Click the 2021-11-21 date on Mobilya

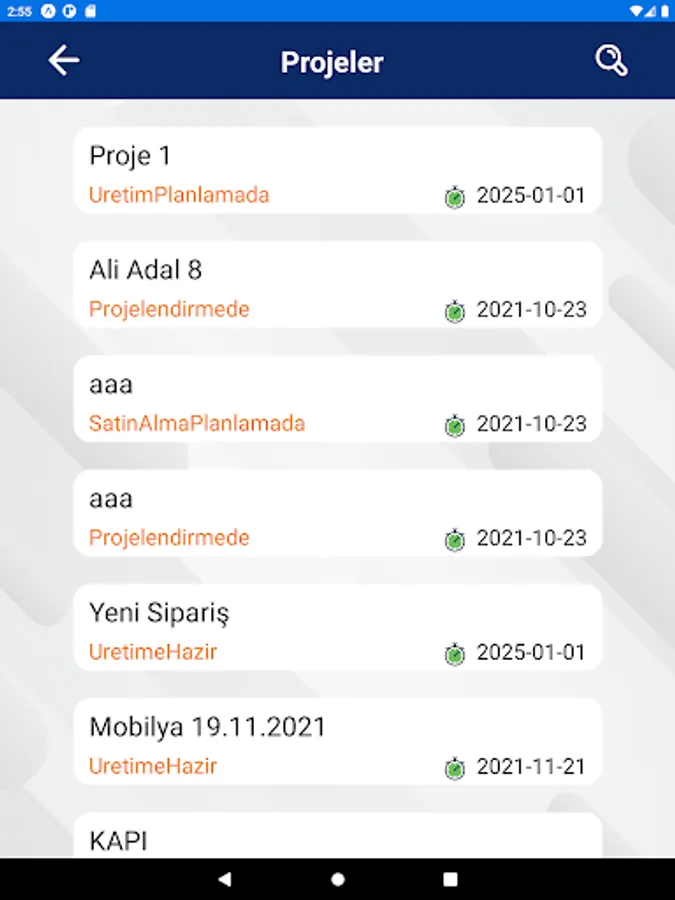[531, 766]
